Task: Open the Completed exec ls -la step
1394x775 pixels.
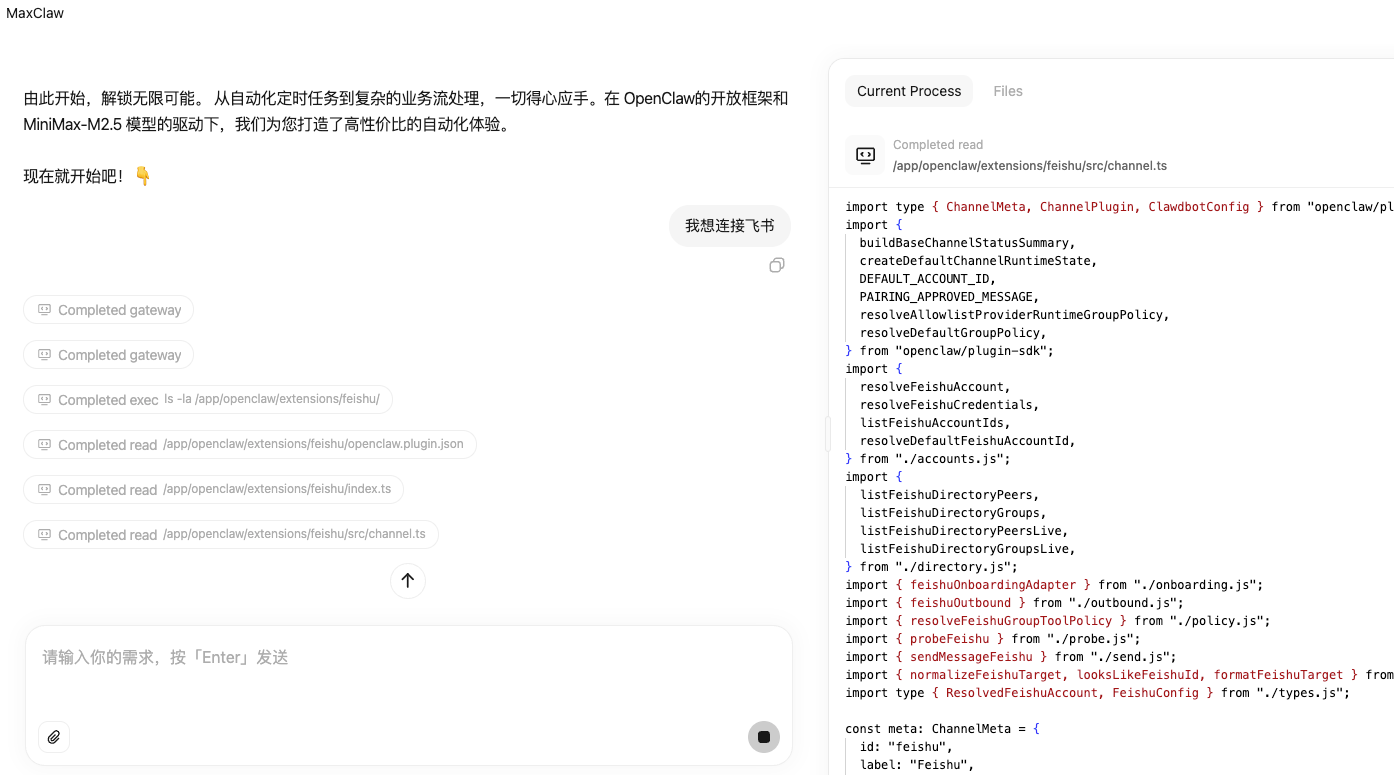Action: (x=207, y=400)
